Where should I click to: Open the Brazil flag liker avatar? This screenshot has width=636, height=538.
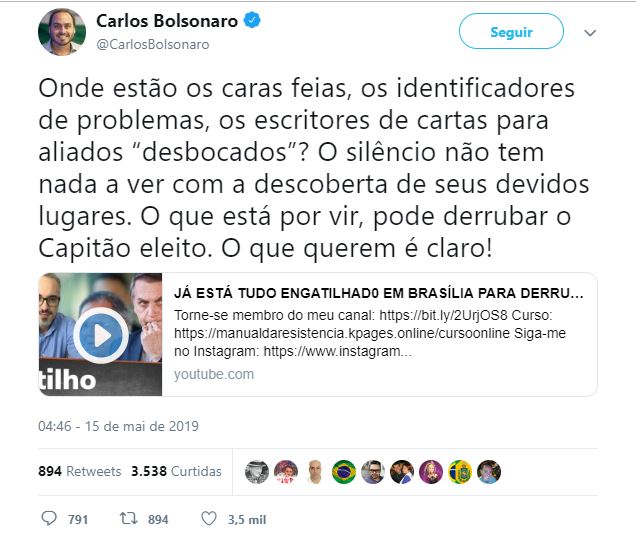click(x=344, y=472)
